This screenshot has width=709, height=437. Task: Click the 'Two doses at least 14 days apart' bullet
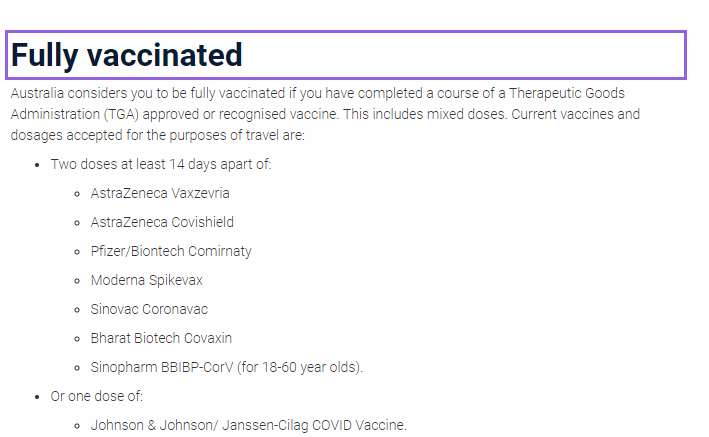[161, 164]
